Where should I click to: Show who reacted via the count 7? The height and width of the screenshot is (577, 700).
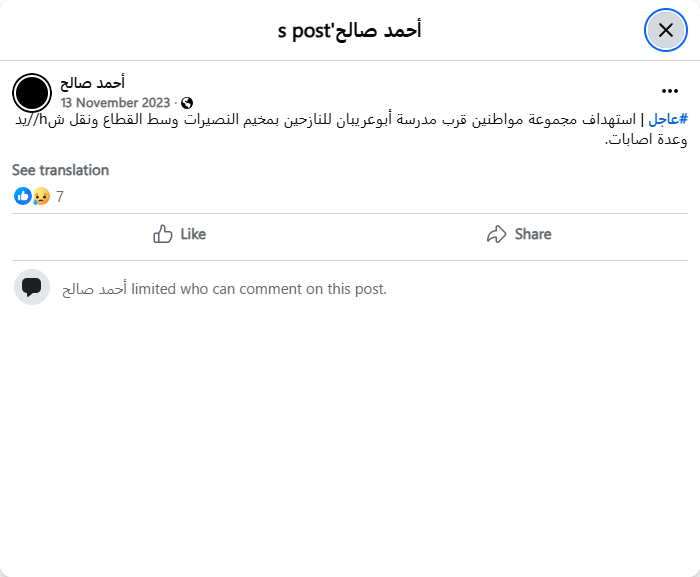(x=60, y=197)
